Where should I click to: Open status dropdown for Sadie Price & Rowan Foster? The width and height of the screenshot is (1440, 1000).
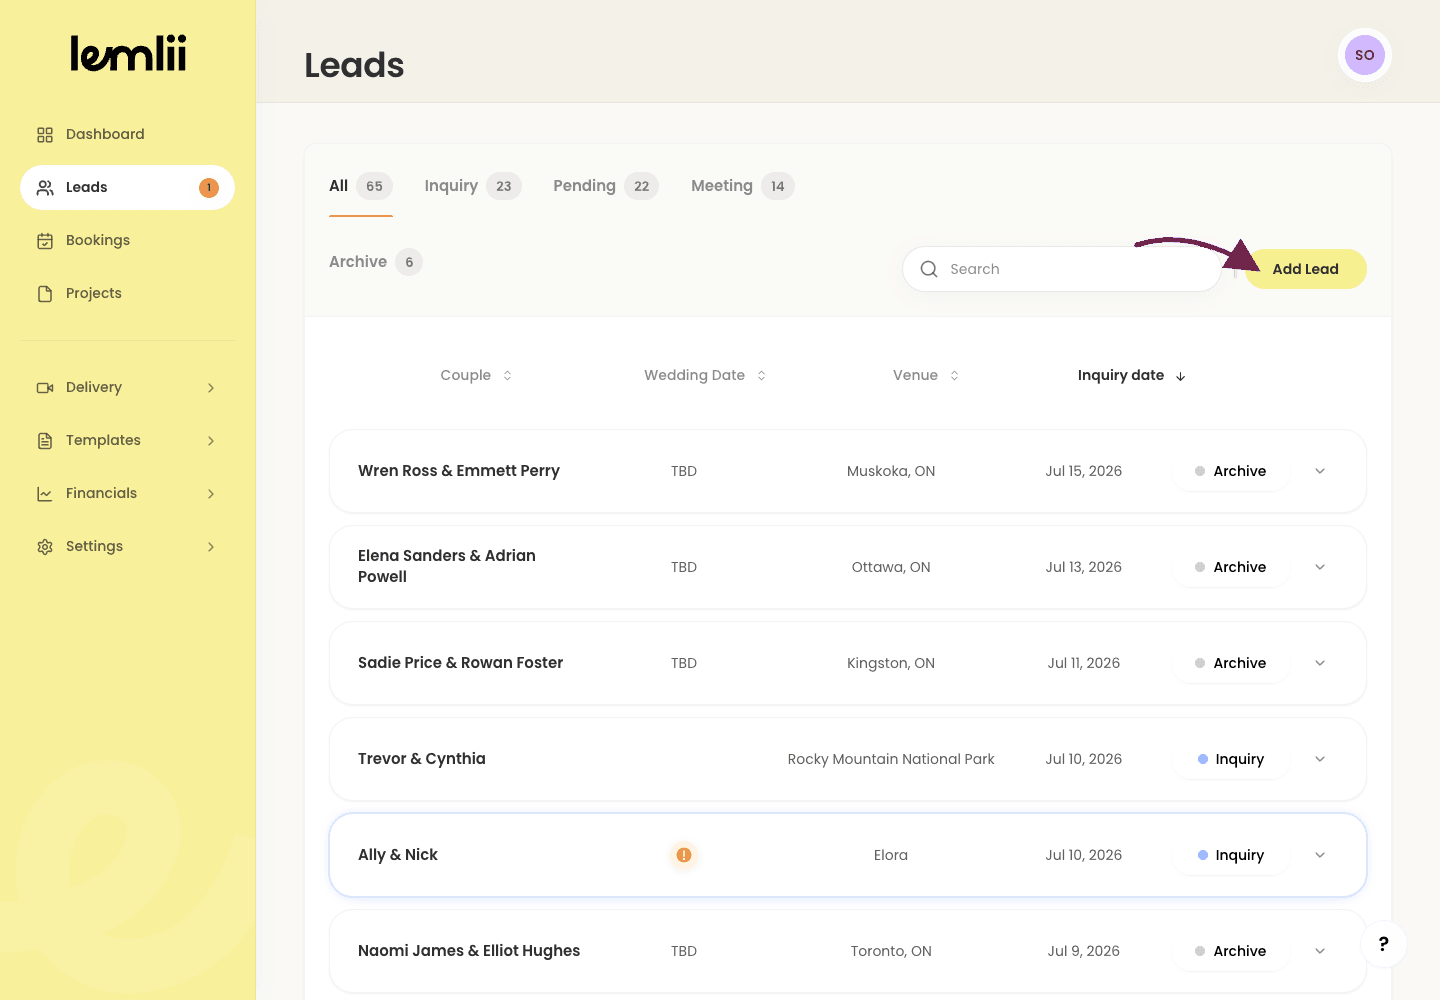(1320, 663)
